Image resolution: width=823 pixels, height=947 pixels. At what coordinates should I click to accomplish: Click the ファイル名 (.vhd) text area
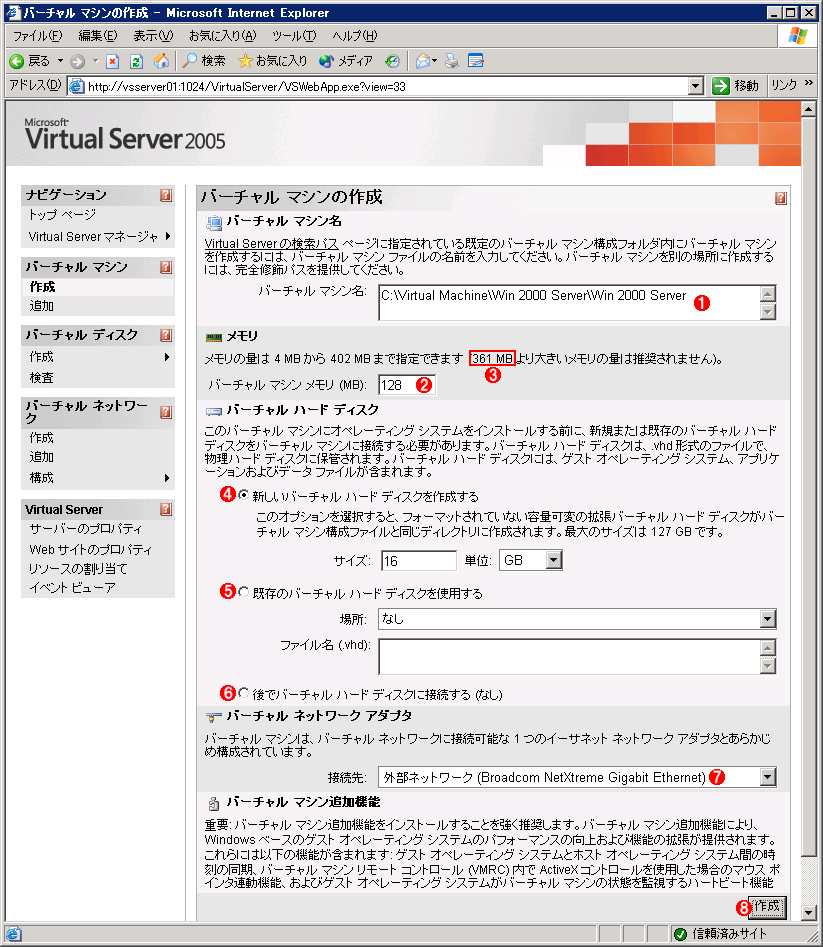[x=569, y=656]
